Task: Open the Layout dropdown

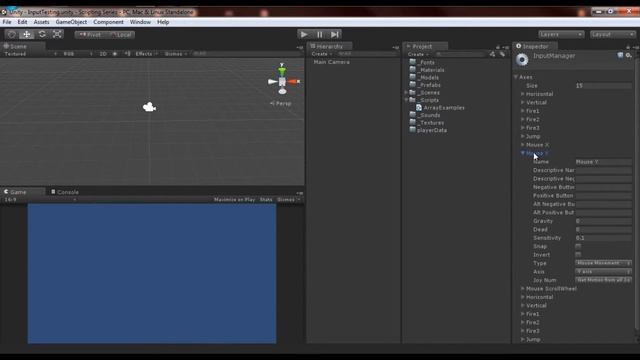Action: click(612, 35)
